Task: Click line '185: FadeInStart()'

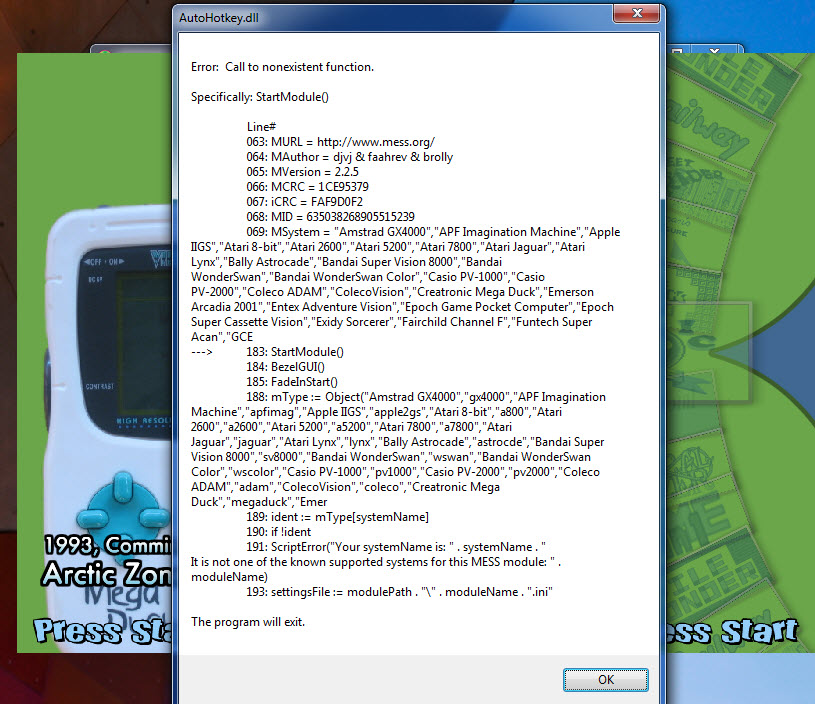Action: [x=292, y=382]
